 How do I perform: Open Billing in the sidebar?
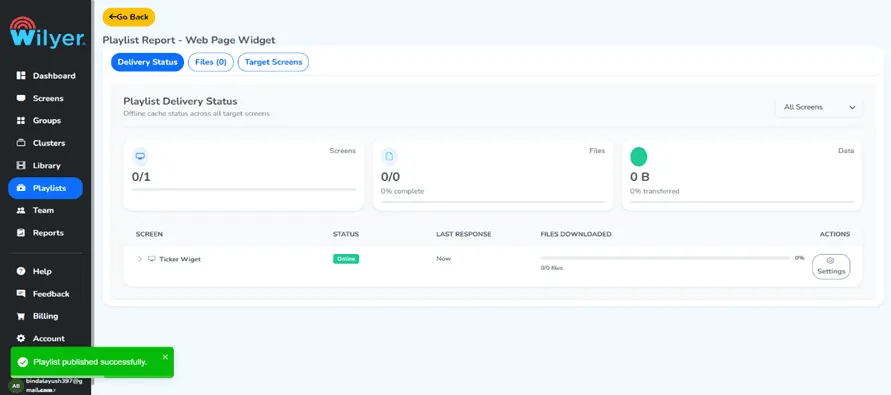click(45, 316)
